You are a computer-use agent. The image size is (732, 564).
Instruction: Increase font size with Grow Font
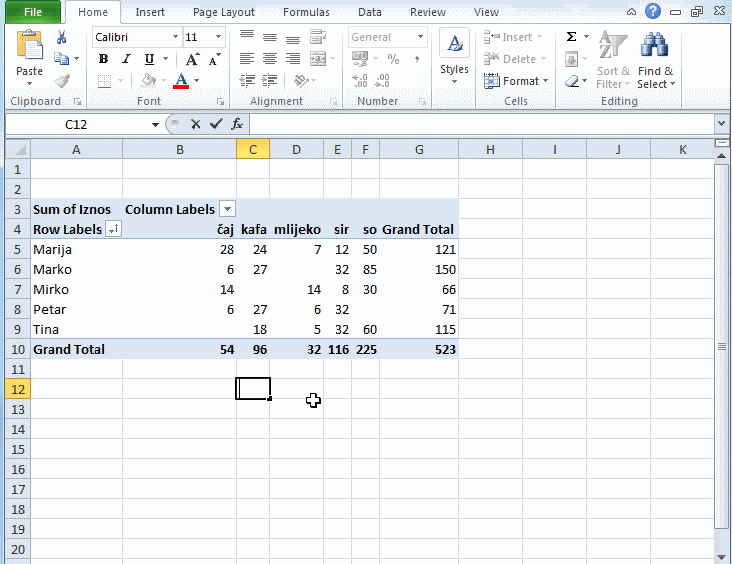coord(192,59)
